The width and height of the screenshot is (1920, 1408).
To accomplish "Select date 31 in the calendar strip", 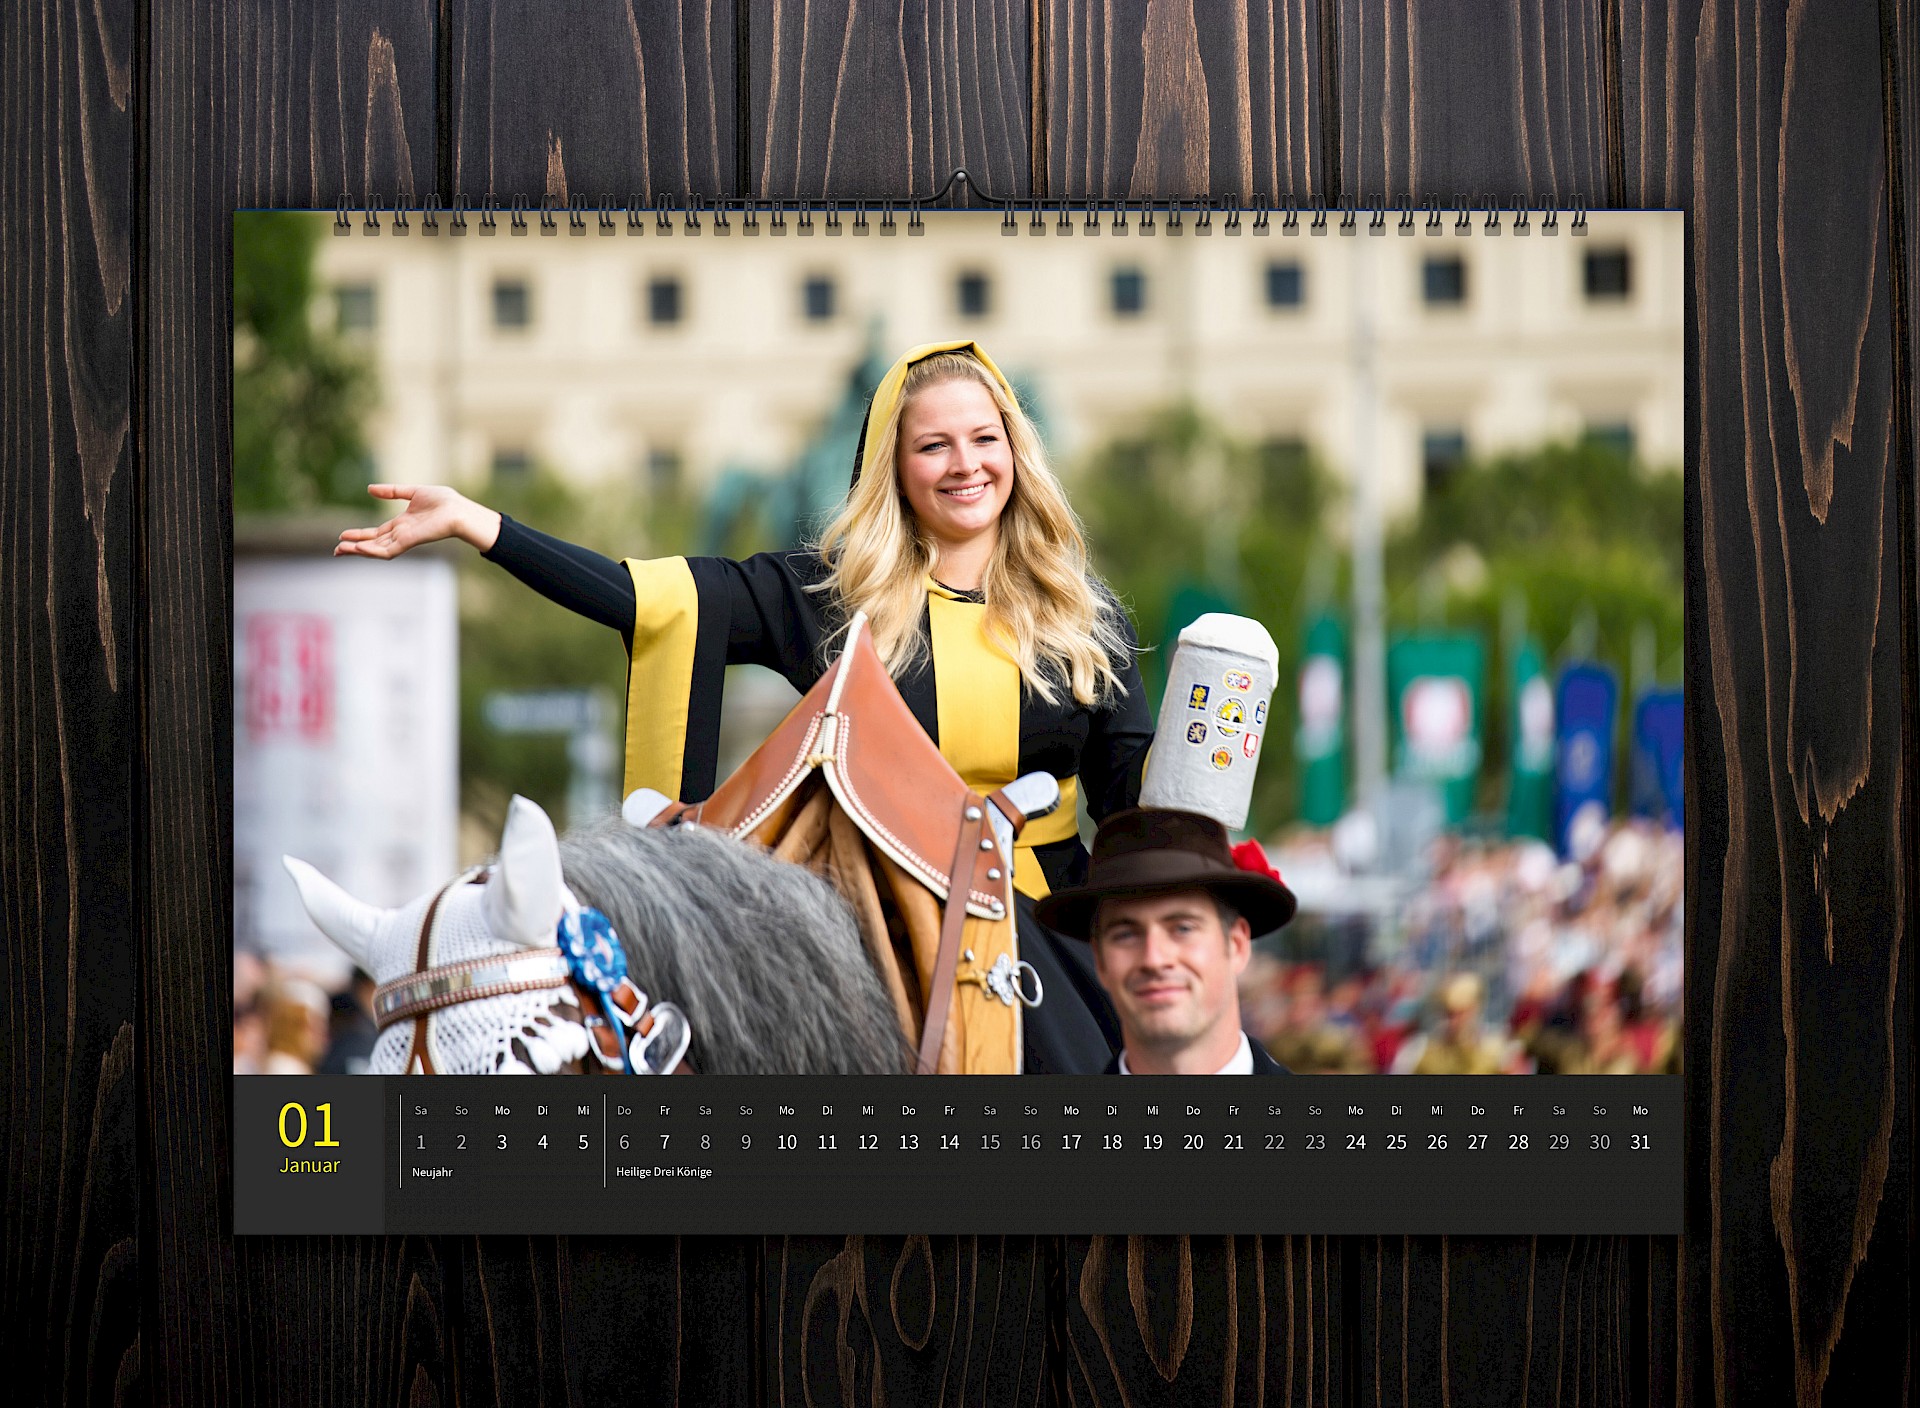I will point(1640,1142).
